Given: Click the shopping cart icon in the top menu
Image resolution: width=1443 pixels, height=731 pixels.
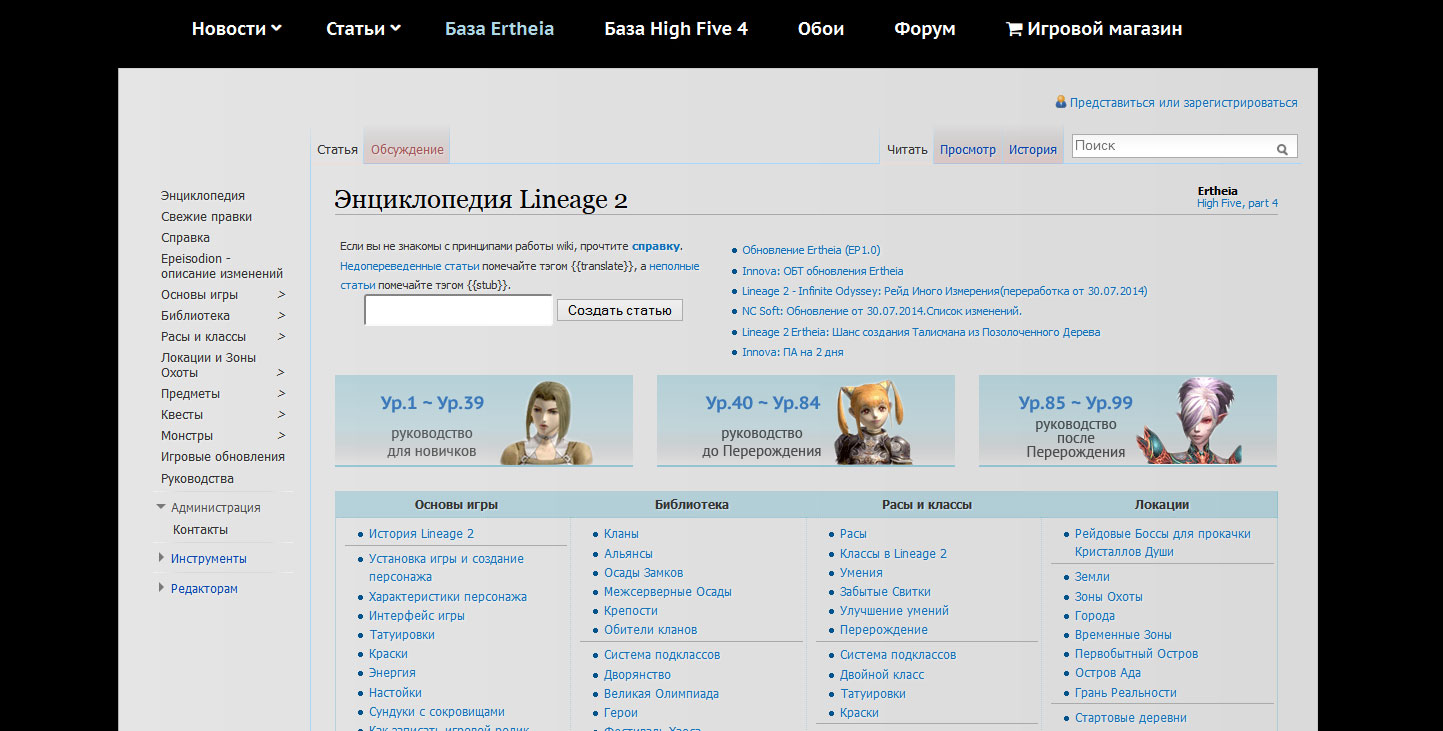Looking at the screenshot, I should tap(1014, 29).
